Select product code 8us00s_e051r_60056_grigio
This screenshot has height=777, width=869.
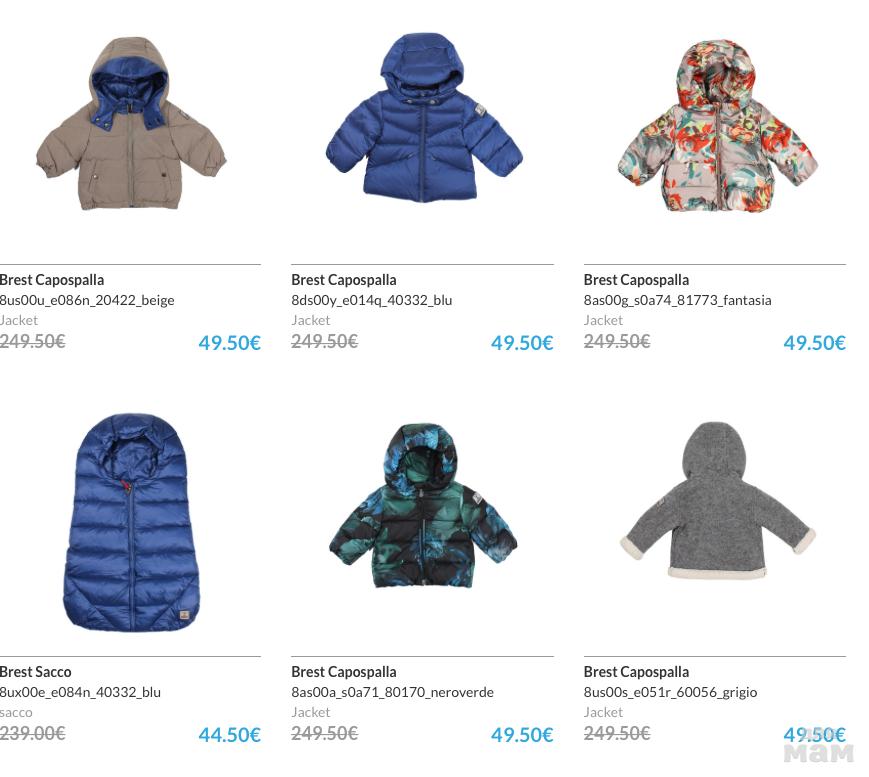[x=670, y=692]
